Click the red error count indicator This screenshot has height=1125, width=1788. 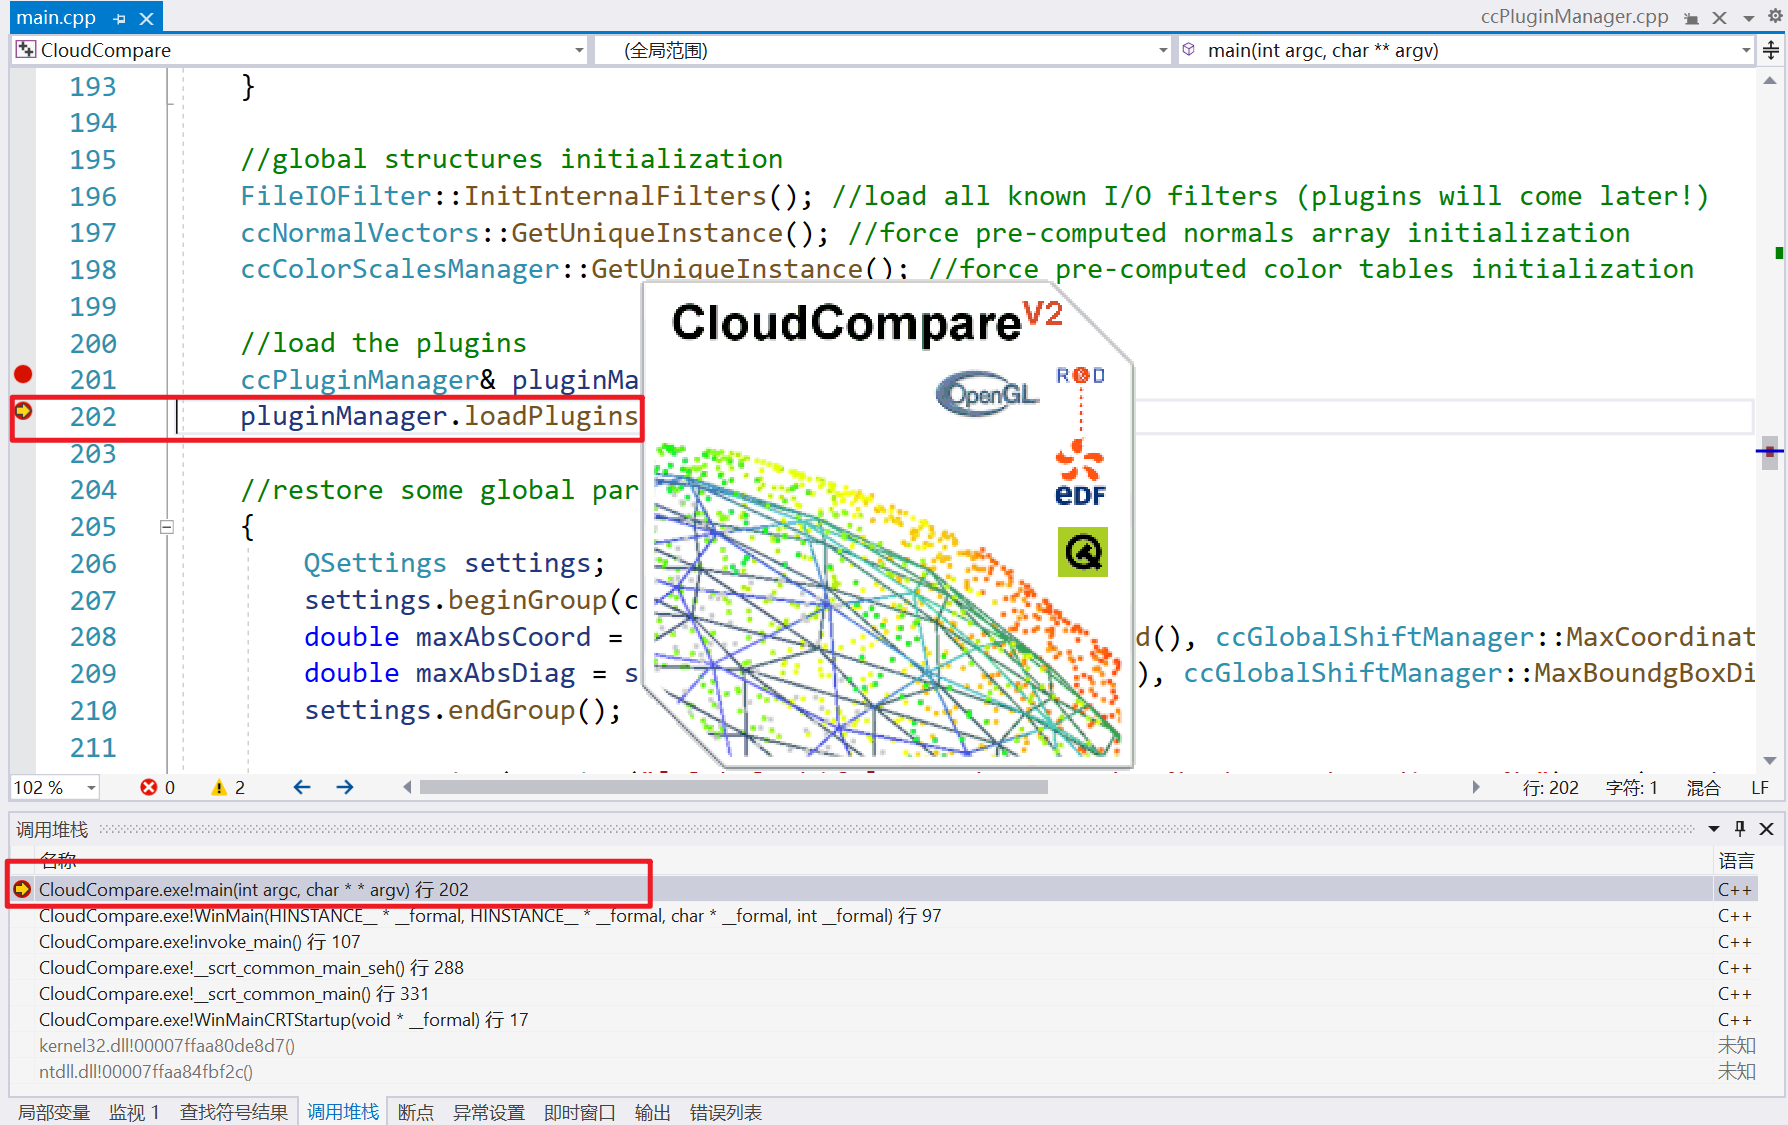(x=157, y=788)
